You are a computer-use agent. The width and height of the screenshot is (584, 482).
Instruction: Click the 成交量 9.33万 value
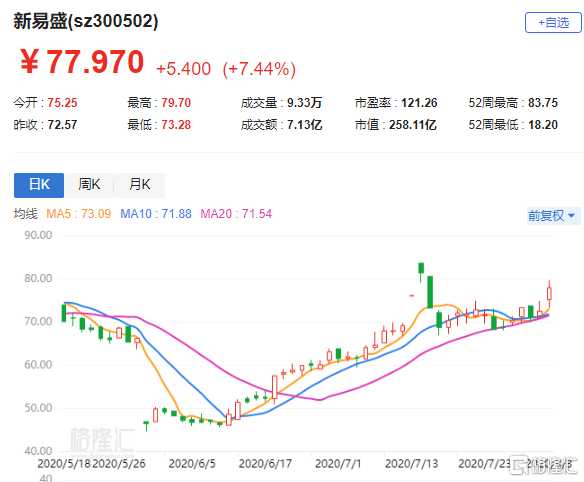click(x=304, y=103)
